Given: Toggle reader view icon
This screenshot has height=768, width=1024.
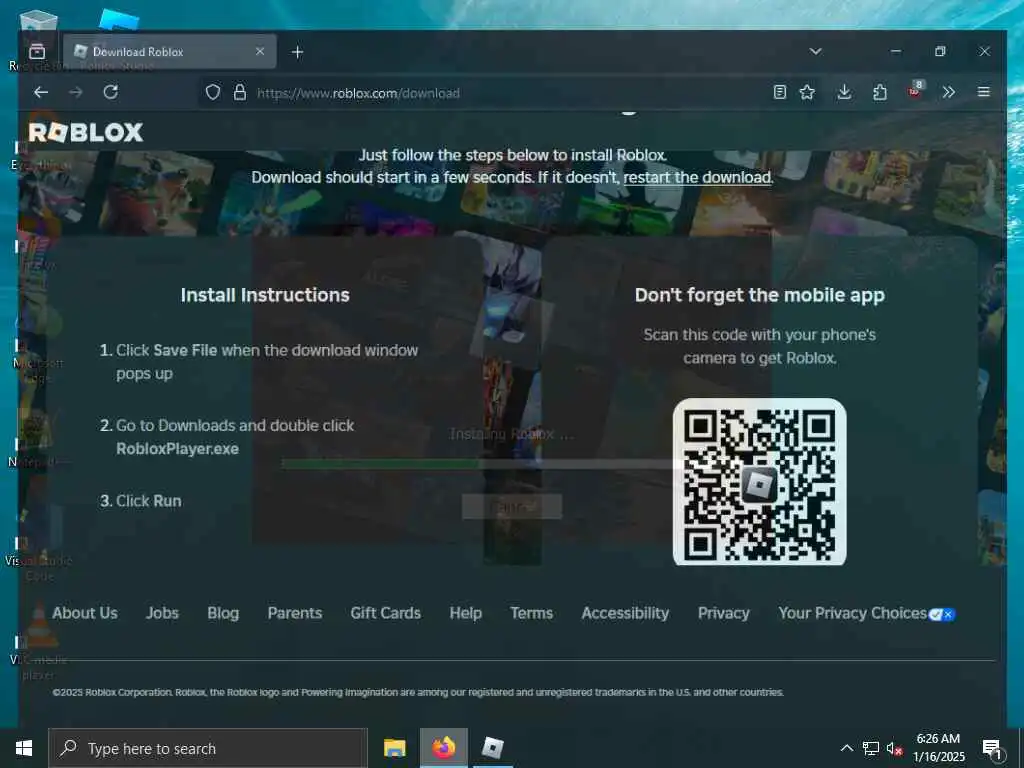Looking at the screenshot, I should tap(779, 92).
